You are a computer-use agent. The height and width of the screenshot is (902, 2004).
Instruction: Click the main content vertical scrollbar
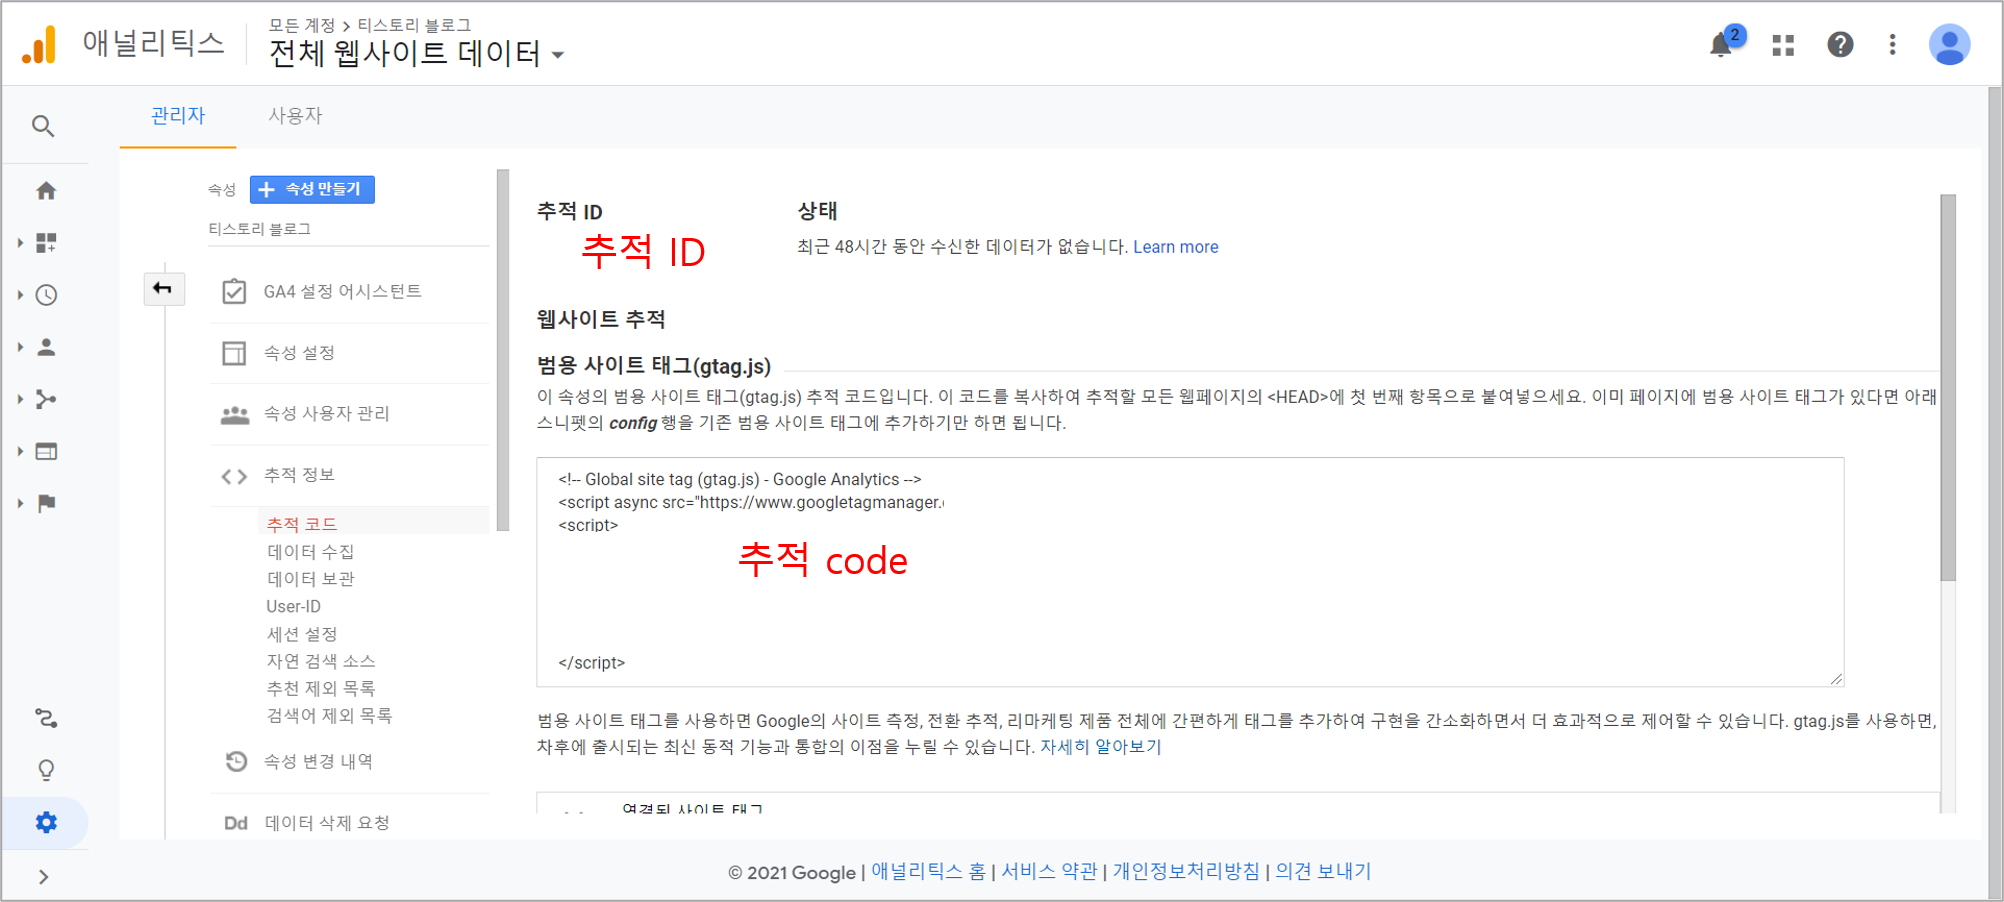(1948, 388)
